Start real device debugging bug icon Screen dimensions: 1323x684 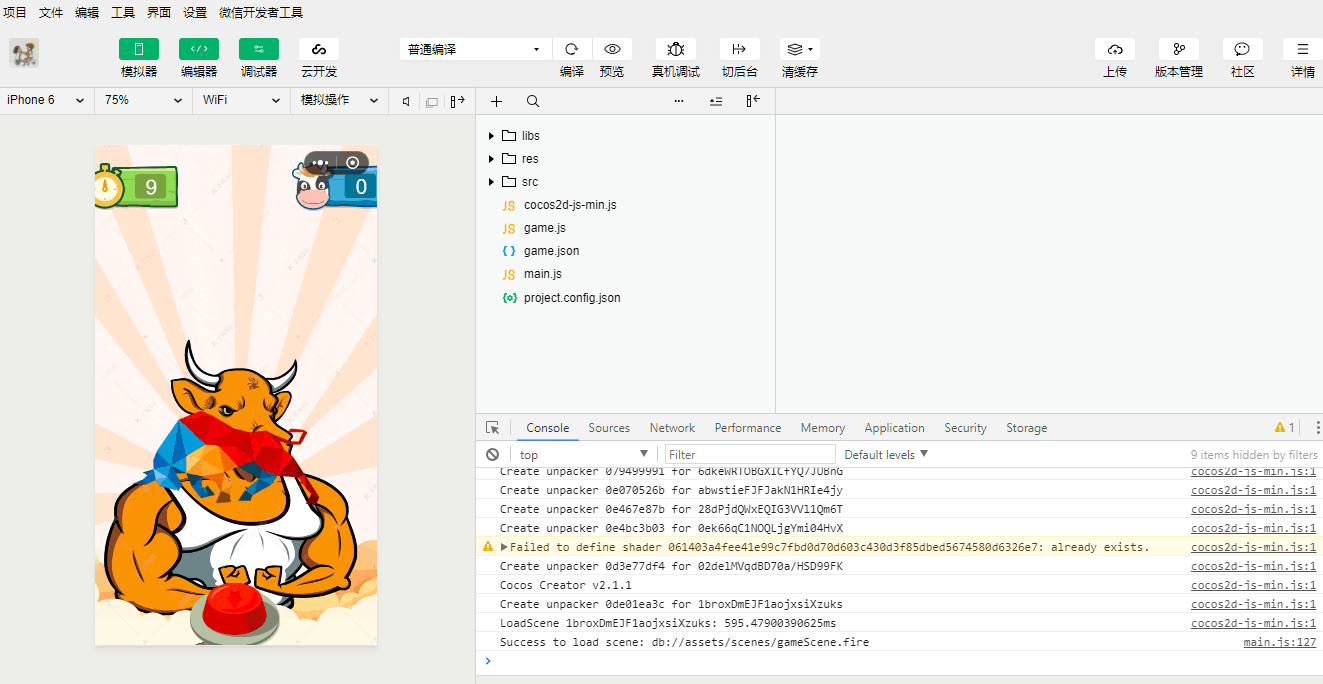676,49
